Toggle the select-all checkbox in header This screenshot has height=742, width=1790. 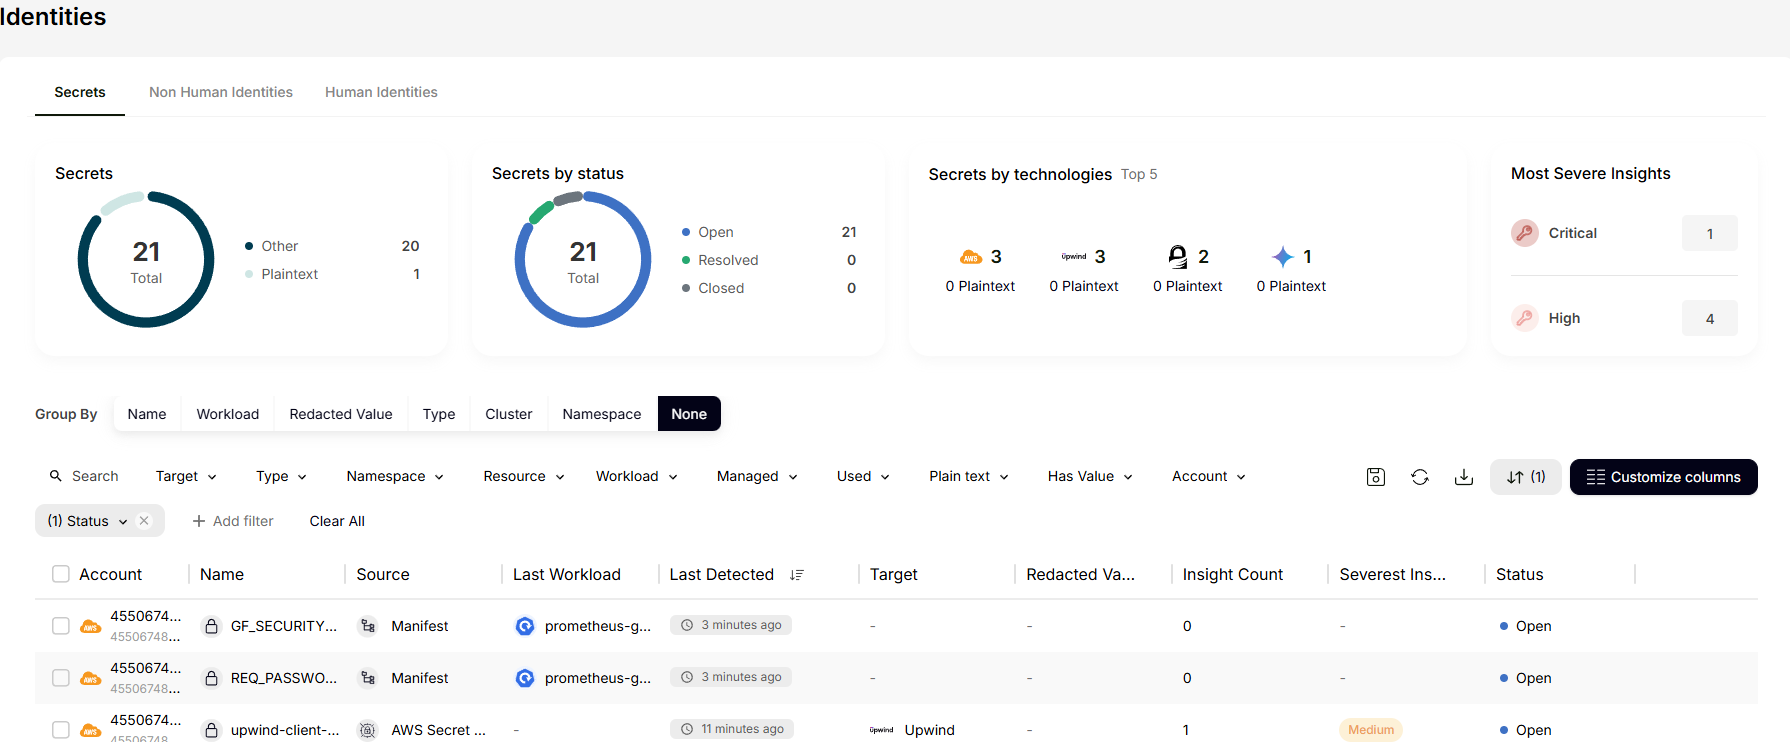pyautogui.click(x=61, y=574)
